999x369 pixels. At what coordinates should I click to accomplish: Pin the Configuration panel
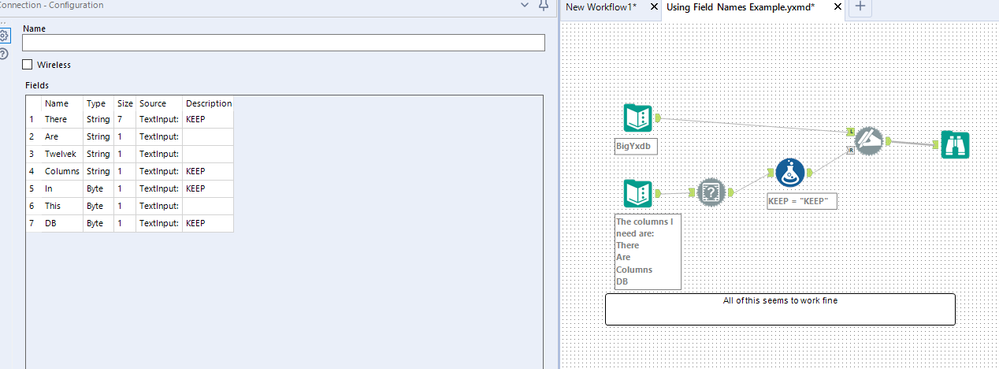pos(543,5)
